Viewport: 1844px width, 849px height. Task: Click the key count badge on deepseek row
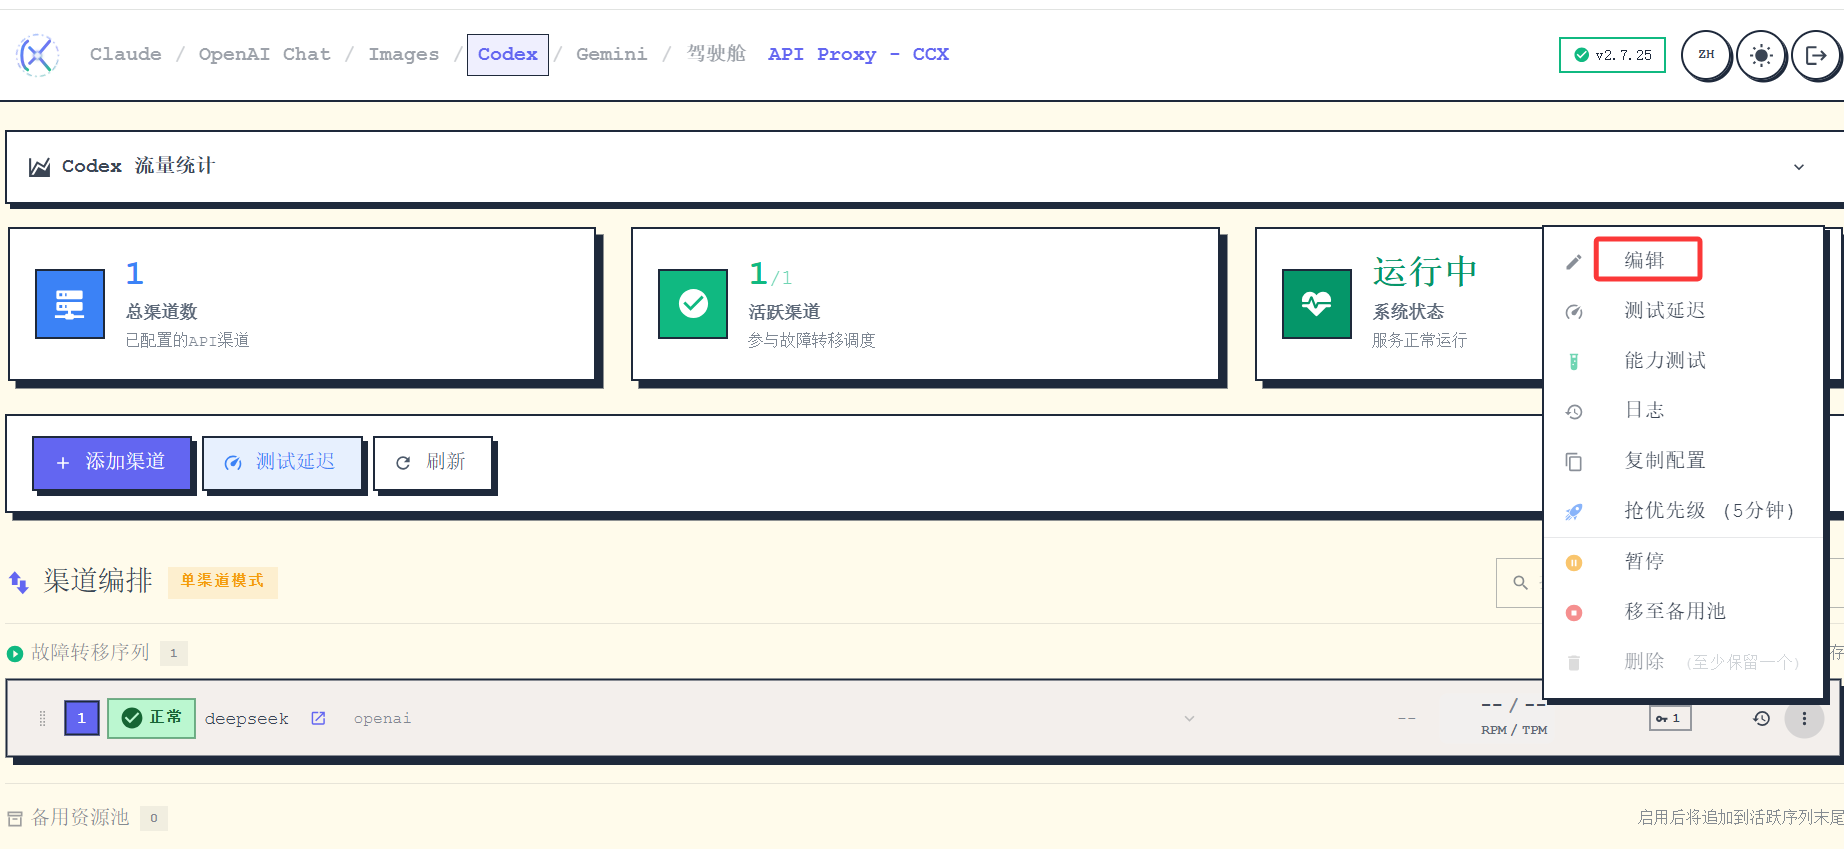coord(1670,718)
